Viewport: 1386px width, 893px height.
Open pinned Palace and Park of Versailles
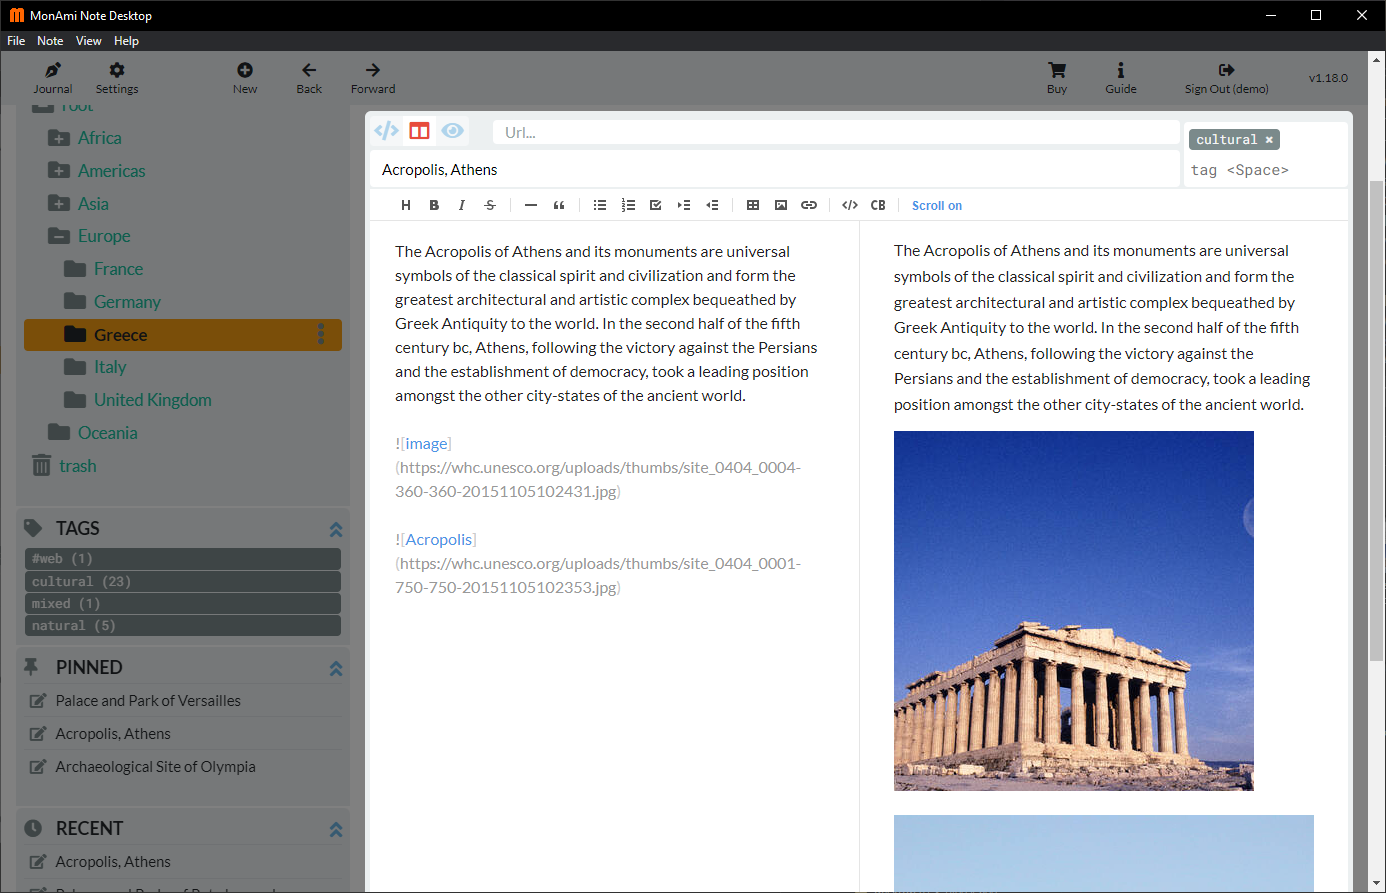pyautogui.click(x=148, y=701)
